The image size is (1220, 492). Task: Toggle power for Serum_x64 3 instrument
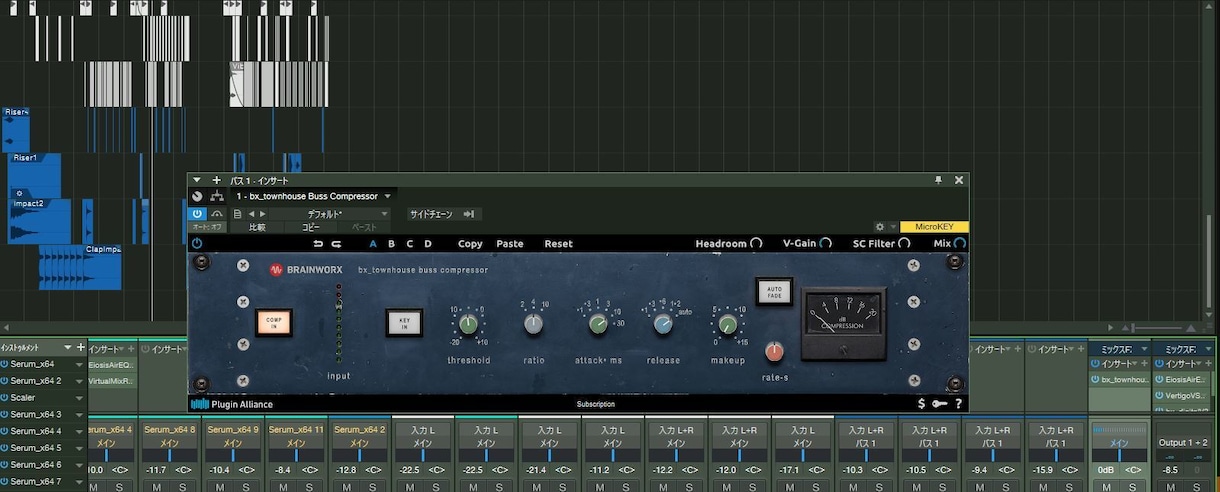click(x=5, y=414)
